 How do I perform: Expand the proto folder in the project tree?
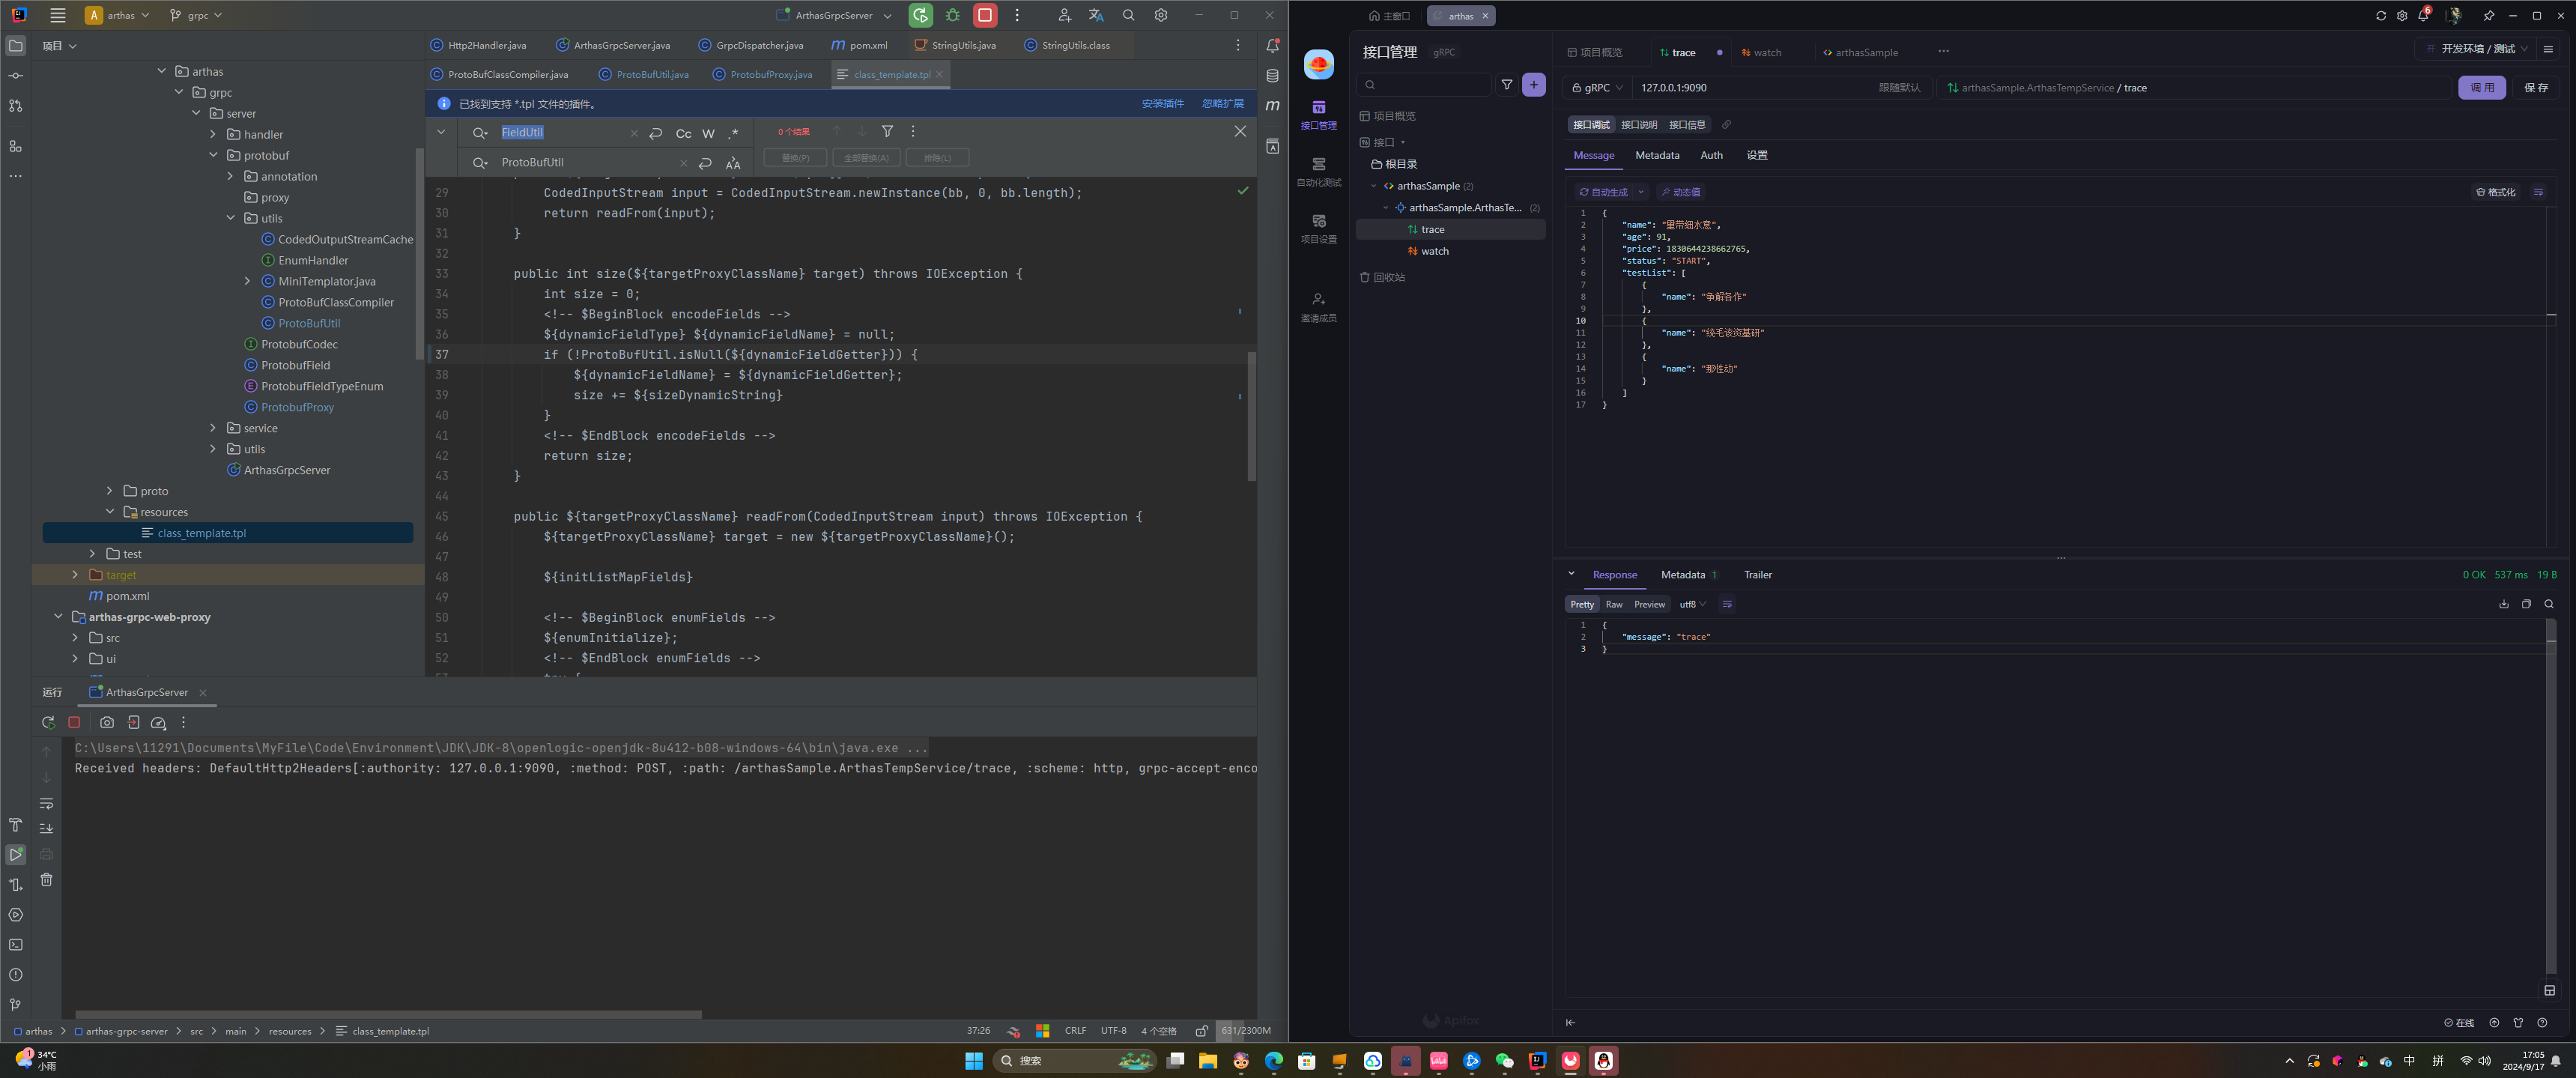click(x=110, y=491)
